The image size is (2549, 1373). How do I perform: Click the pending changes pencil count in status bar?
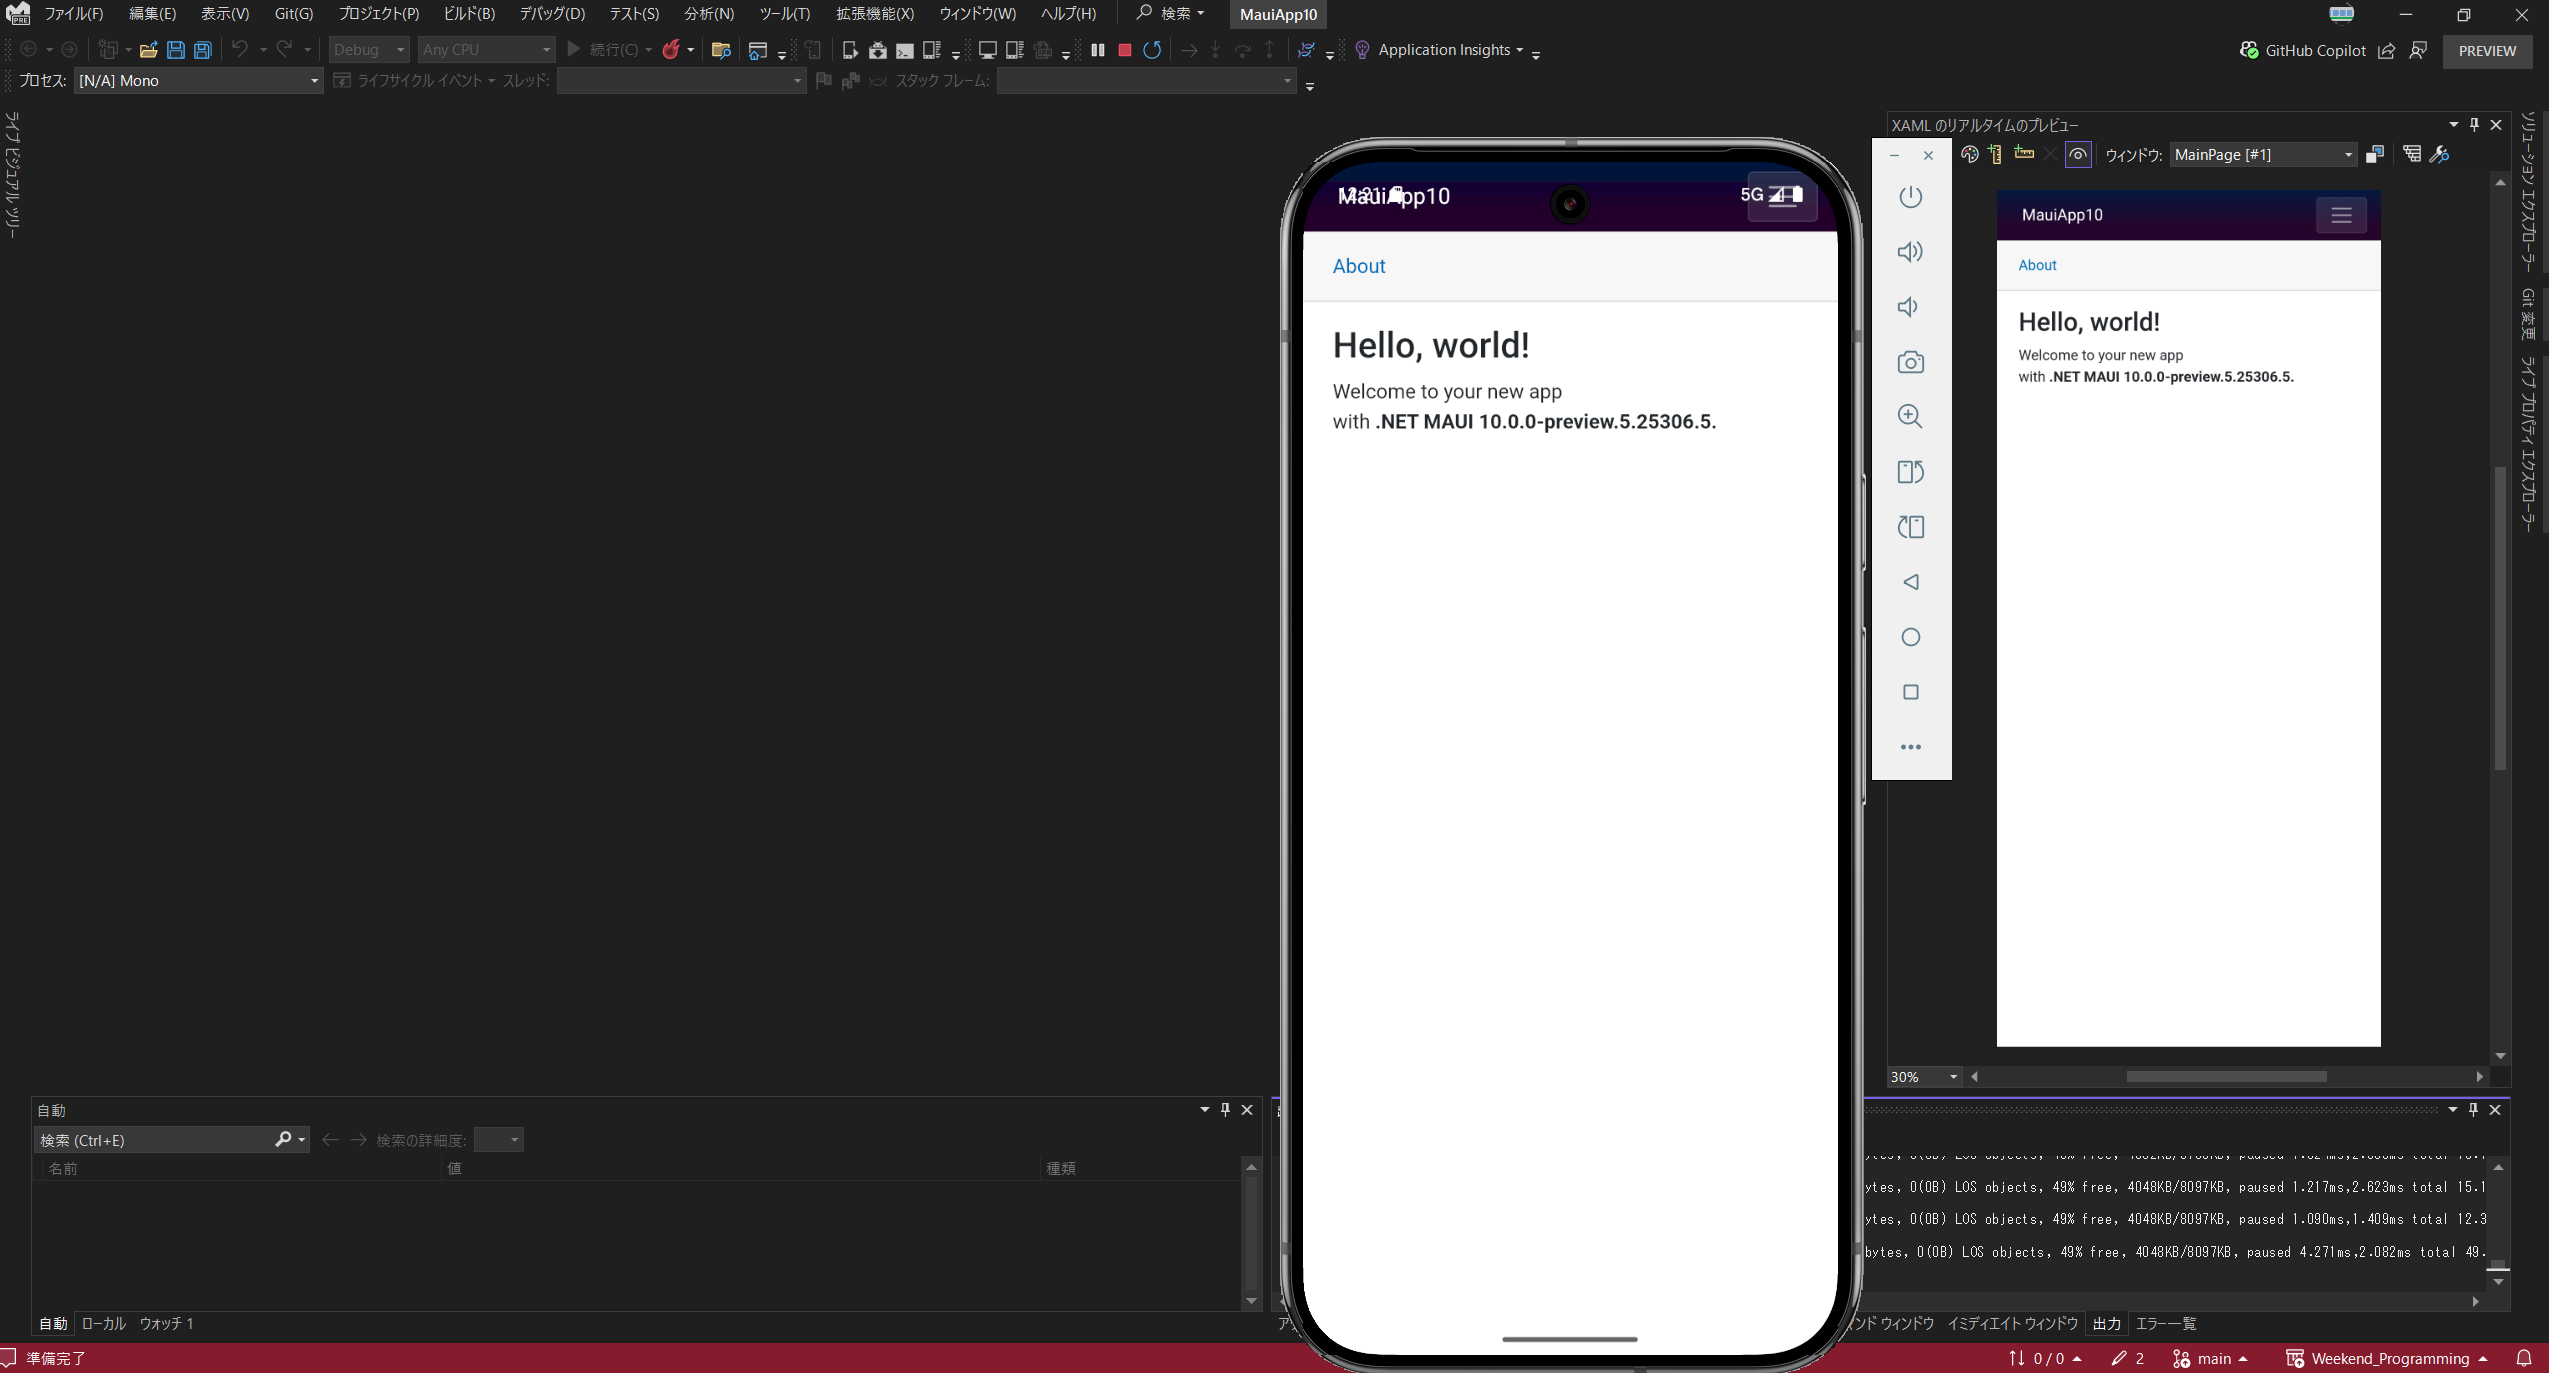[x=2127, y=1358]
